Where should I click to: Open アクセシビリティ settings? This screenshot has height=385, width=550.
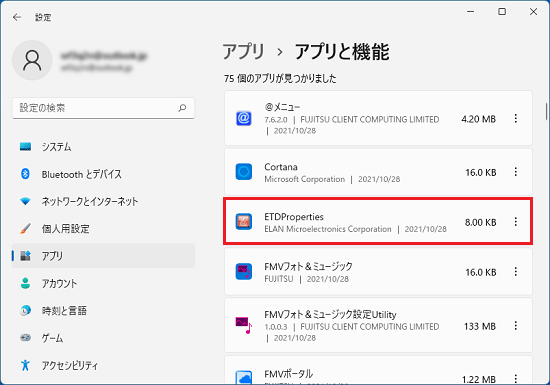click(103, 365)
